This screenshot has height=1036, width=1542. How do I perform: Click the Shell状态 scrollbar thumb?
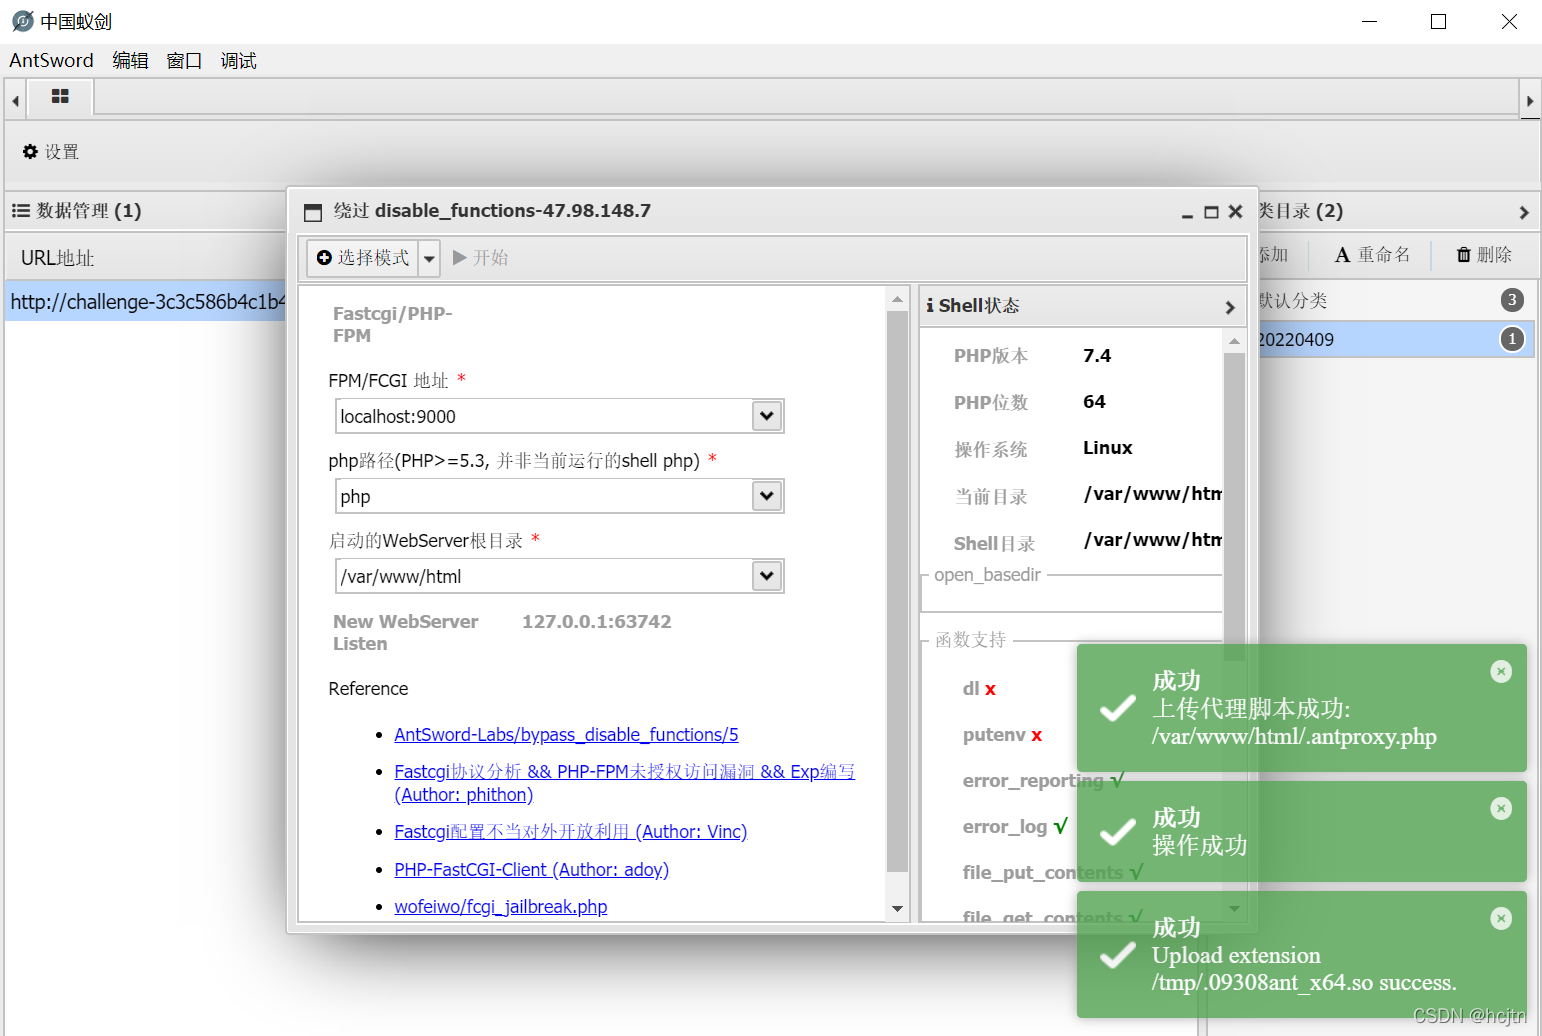(1234, 506)
